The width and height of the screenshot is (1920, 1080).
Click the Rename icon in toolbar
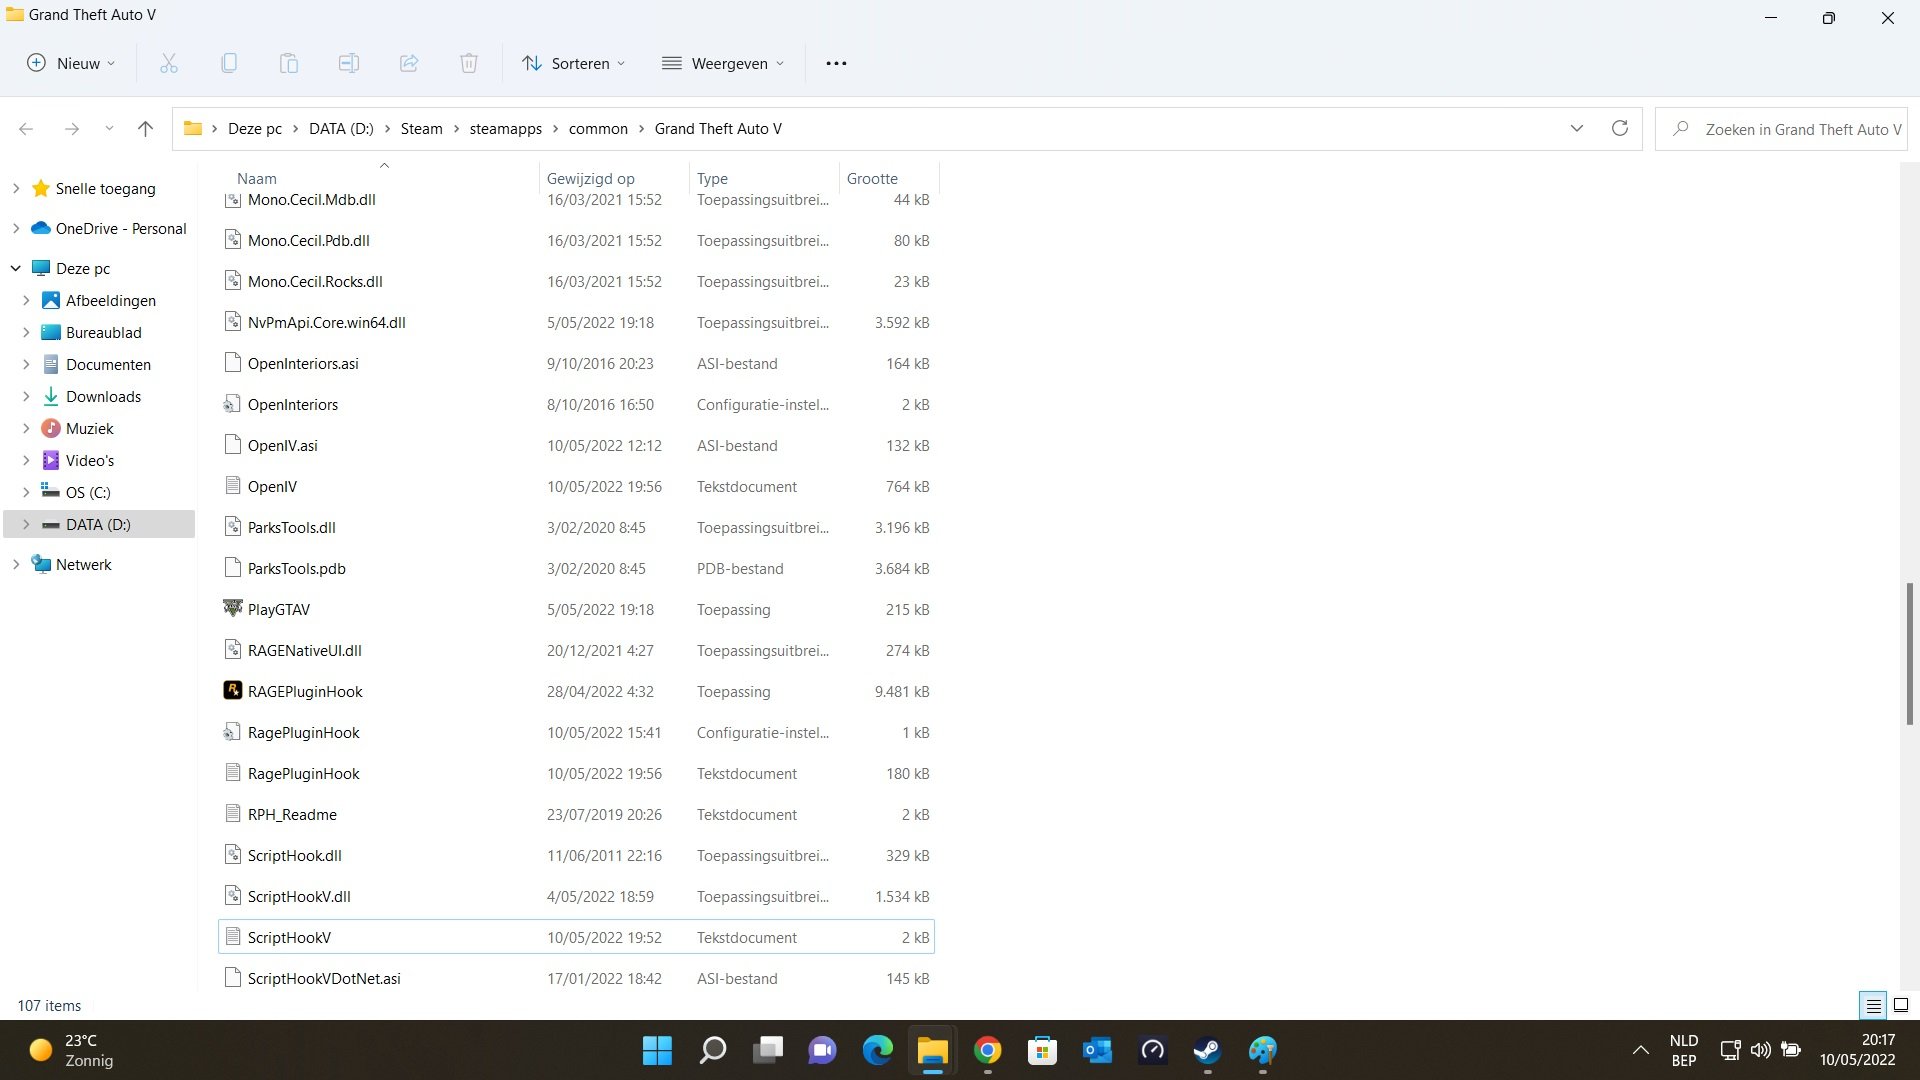(x=348, y=63)
